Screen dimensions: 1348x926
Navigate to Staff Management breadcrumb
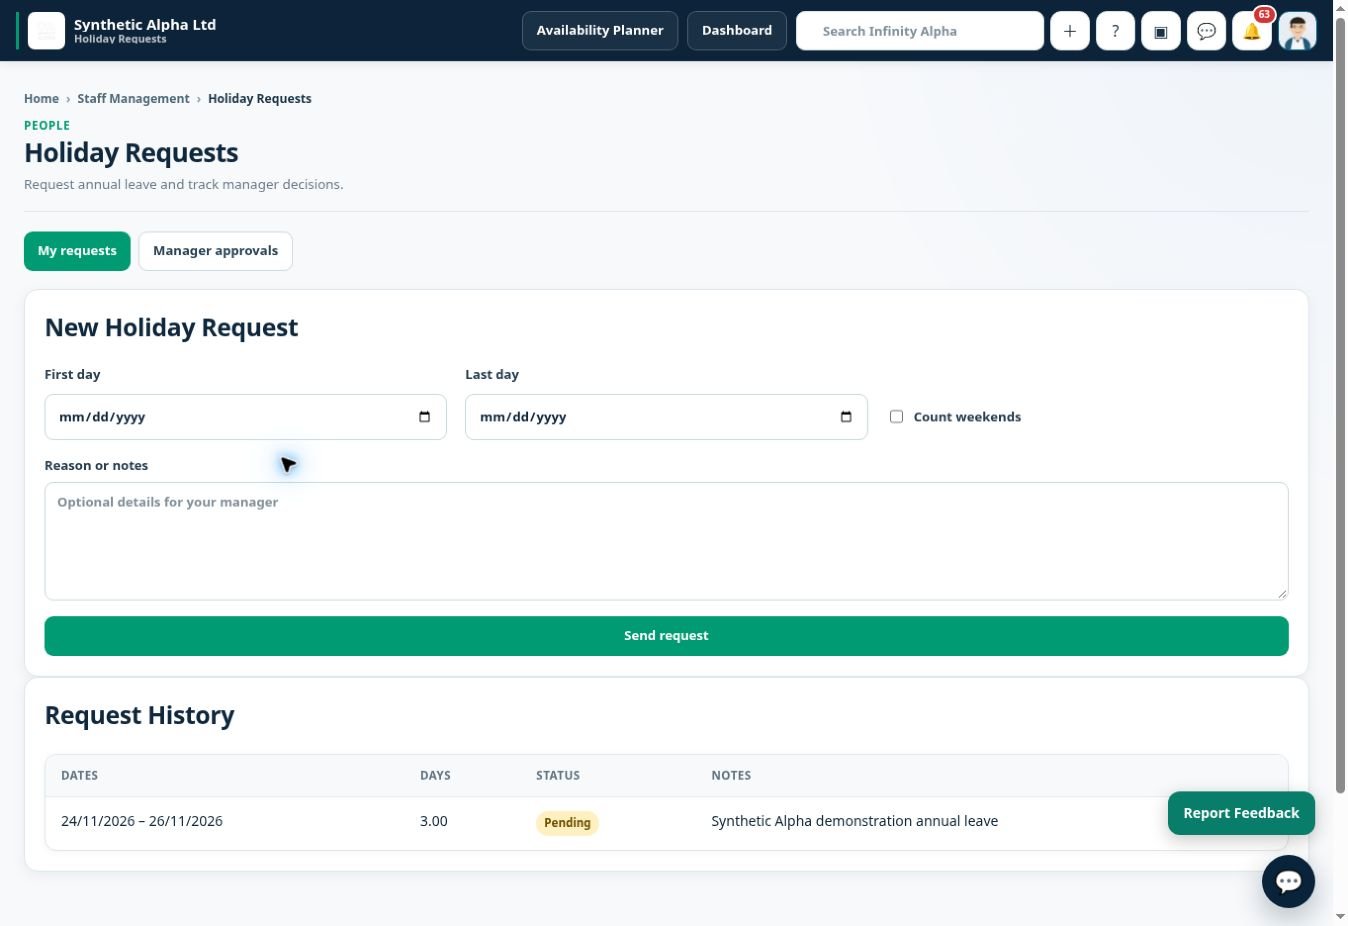pyautogui.click(x=133, y=99)
